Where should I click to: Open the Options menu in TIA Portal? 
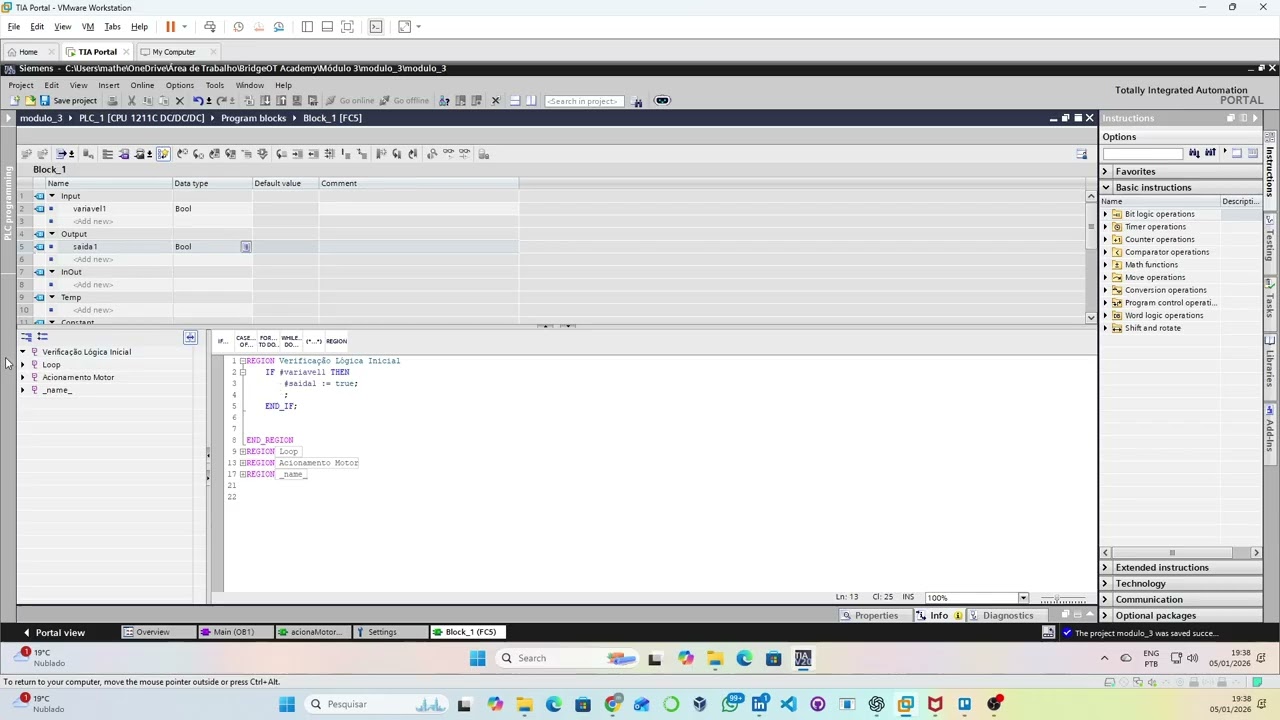click(180, 85)
